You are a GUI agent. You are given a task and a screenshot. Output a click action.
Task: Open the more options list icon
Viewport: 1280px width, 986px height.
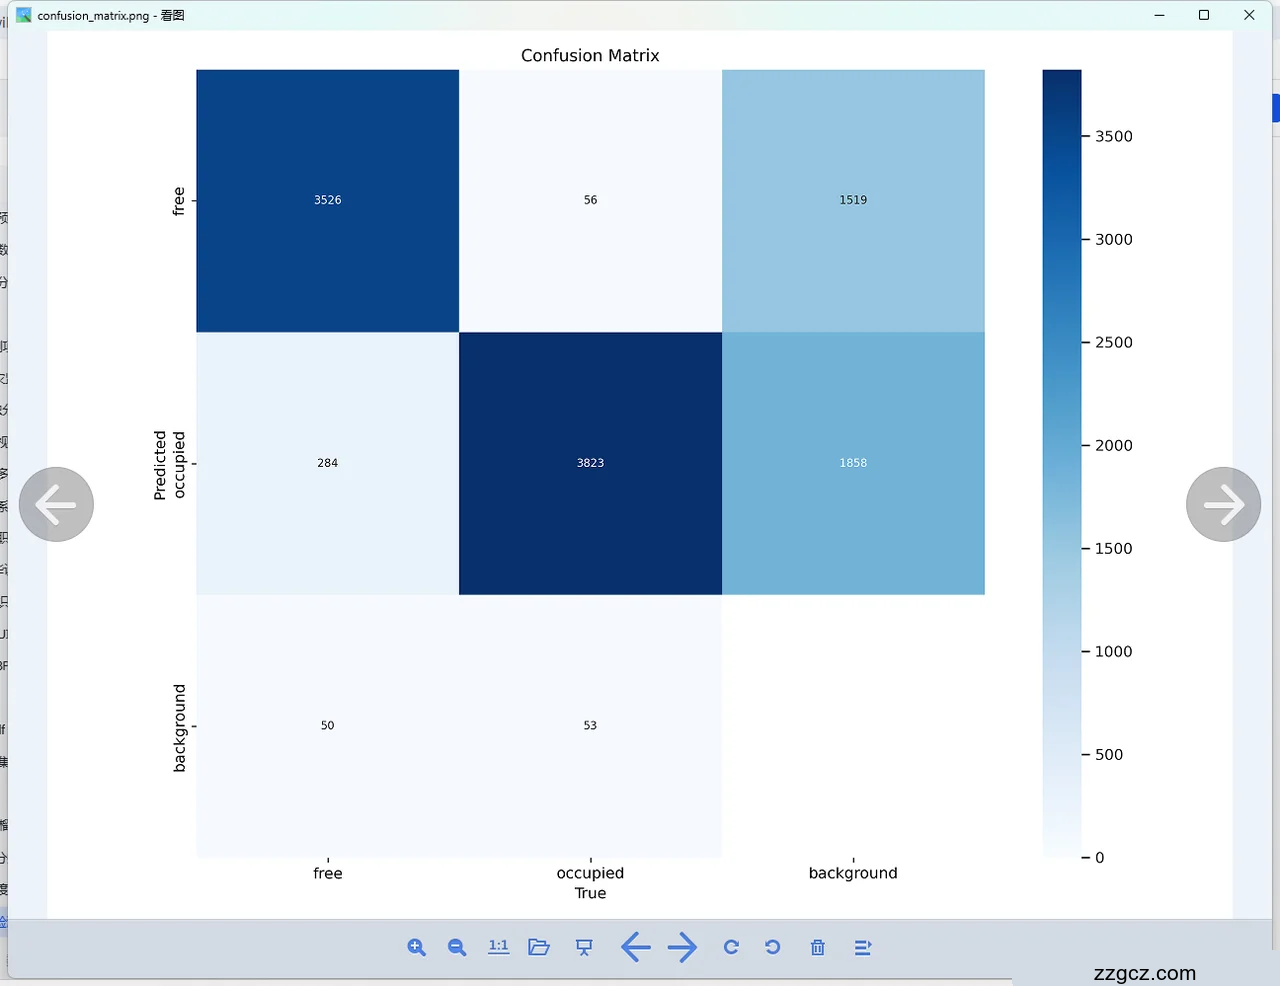pos(863,947)
